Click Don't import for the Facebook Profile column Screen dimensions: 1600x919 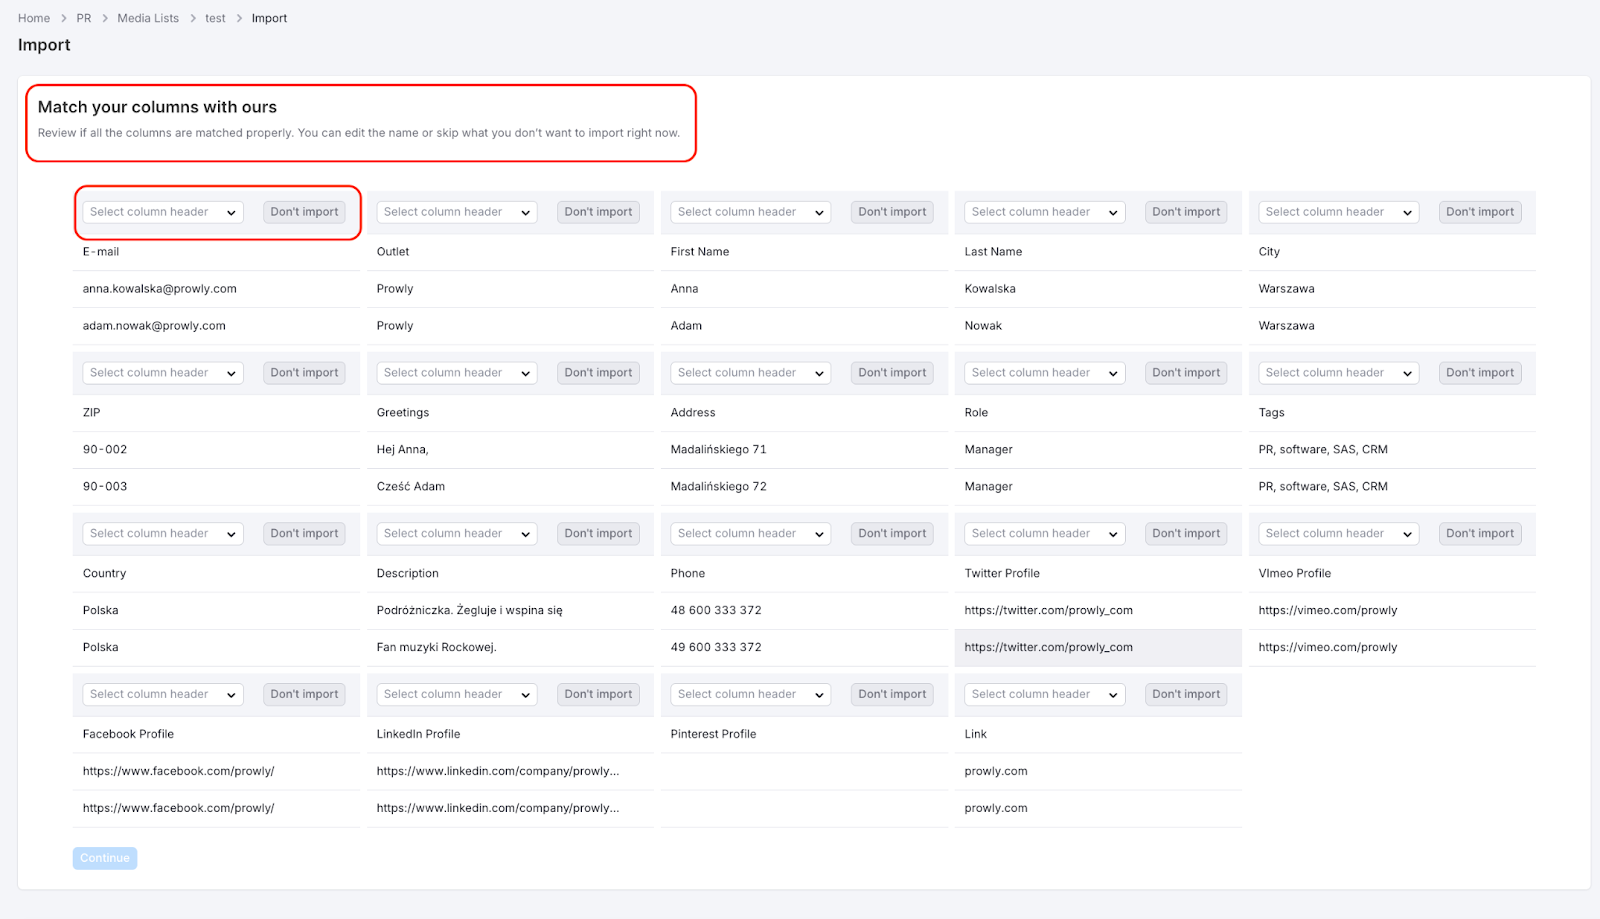303,694
